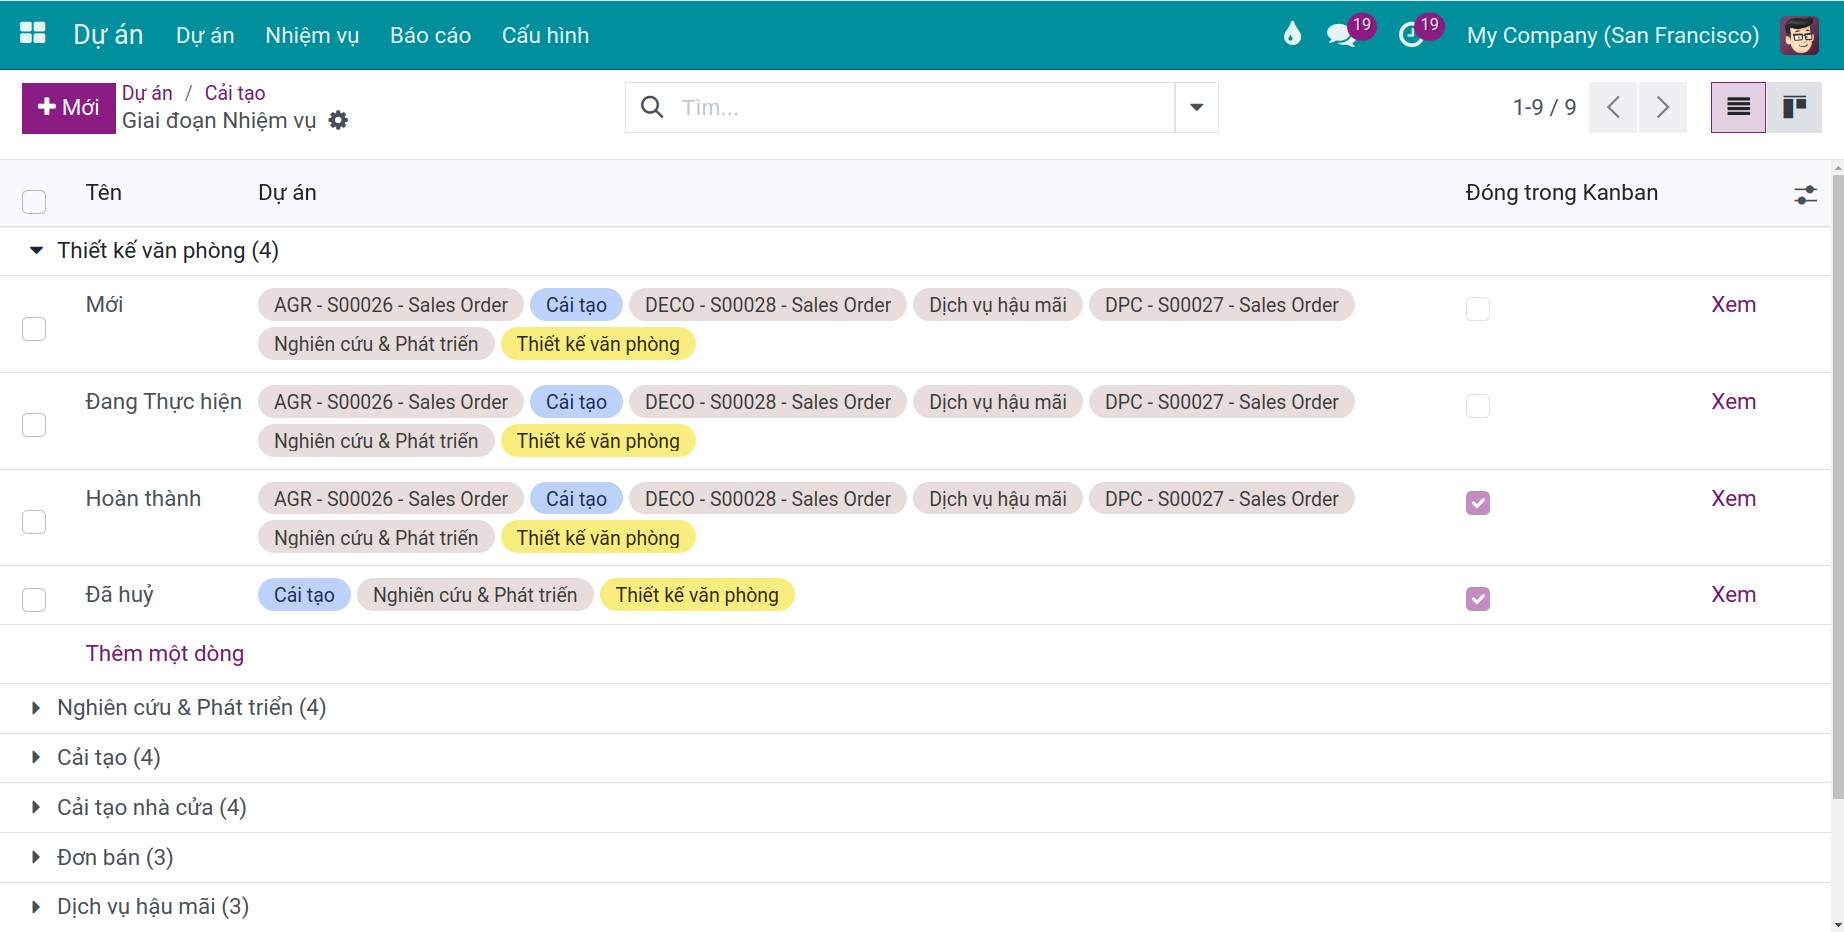Open the Cấu hình menu
This screenshot has height=932, width=1844.
(545, 35)
